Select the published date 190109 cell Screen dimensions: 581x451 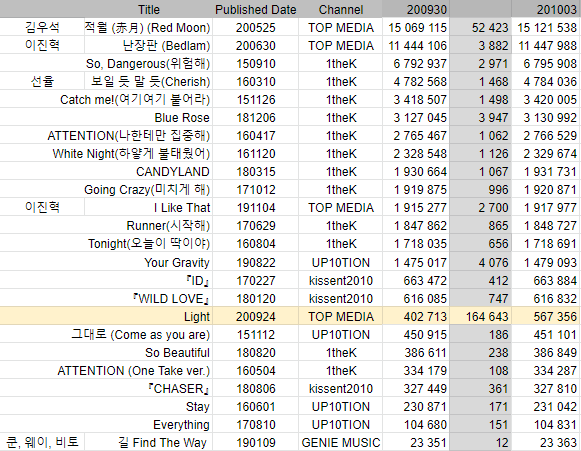256,442
